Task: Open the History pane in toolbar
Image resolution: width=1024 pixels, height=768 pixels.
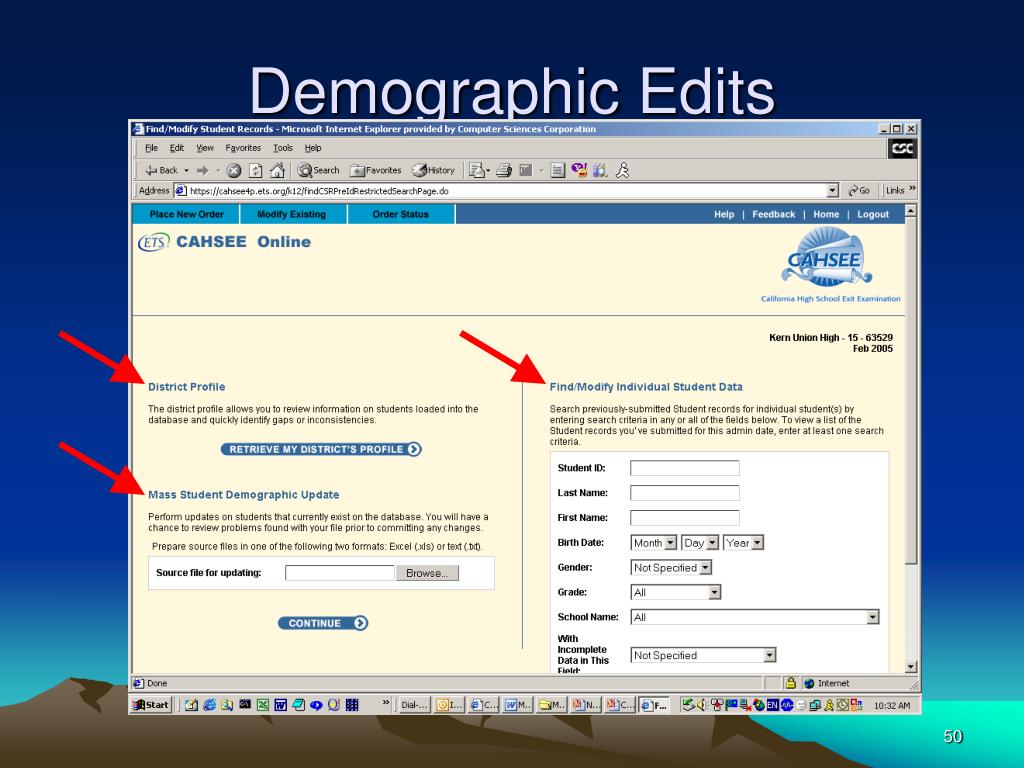Action: point(433,170)
